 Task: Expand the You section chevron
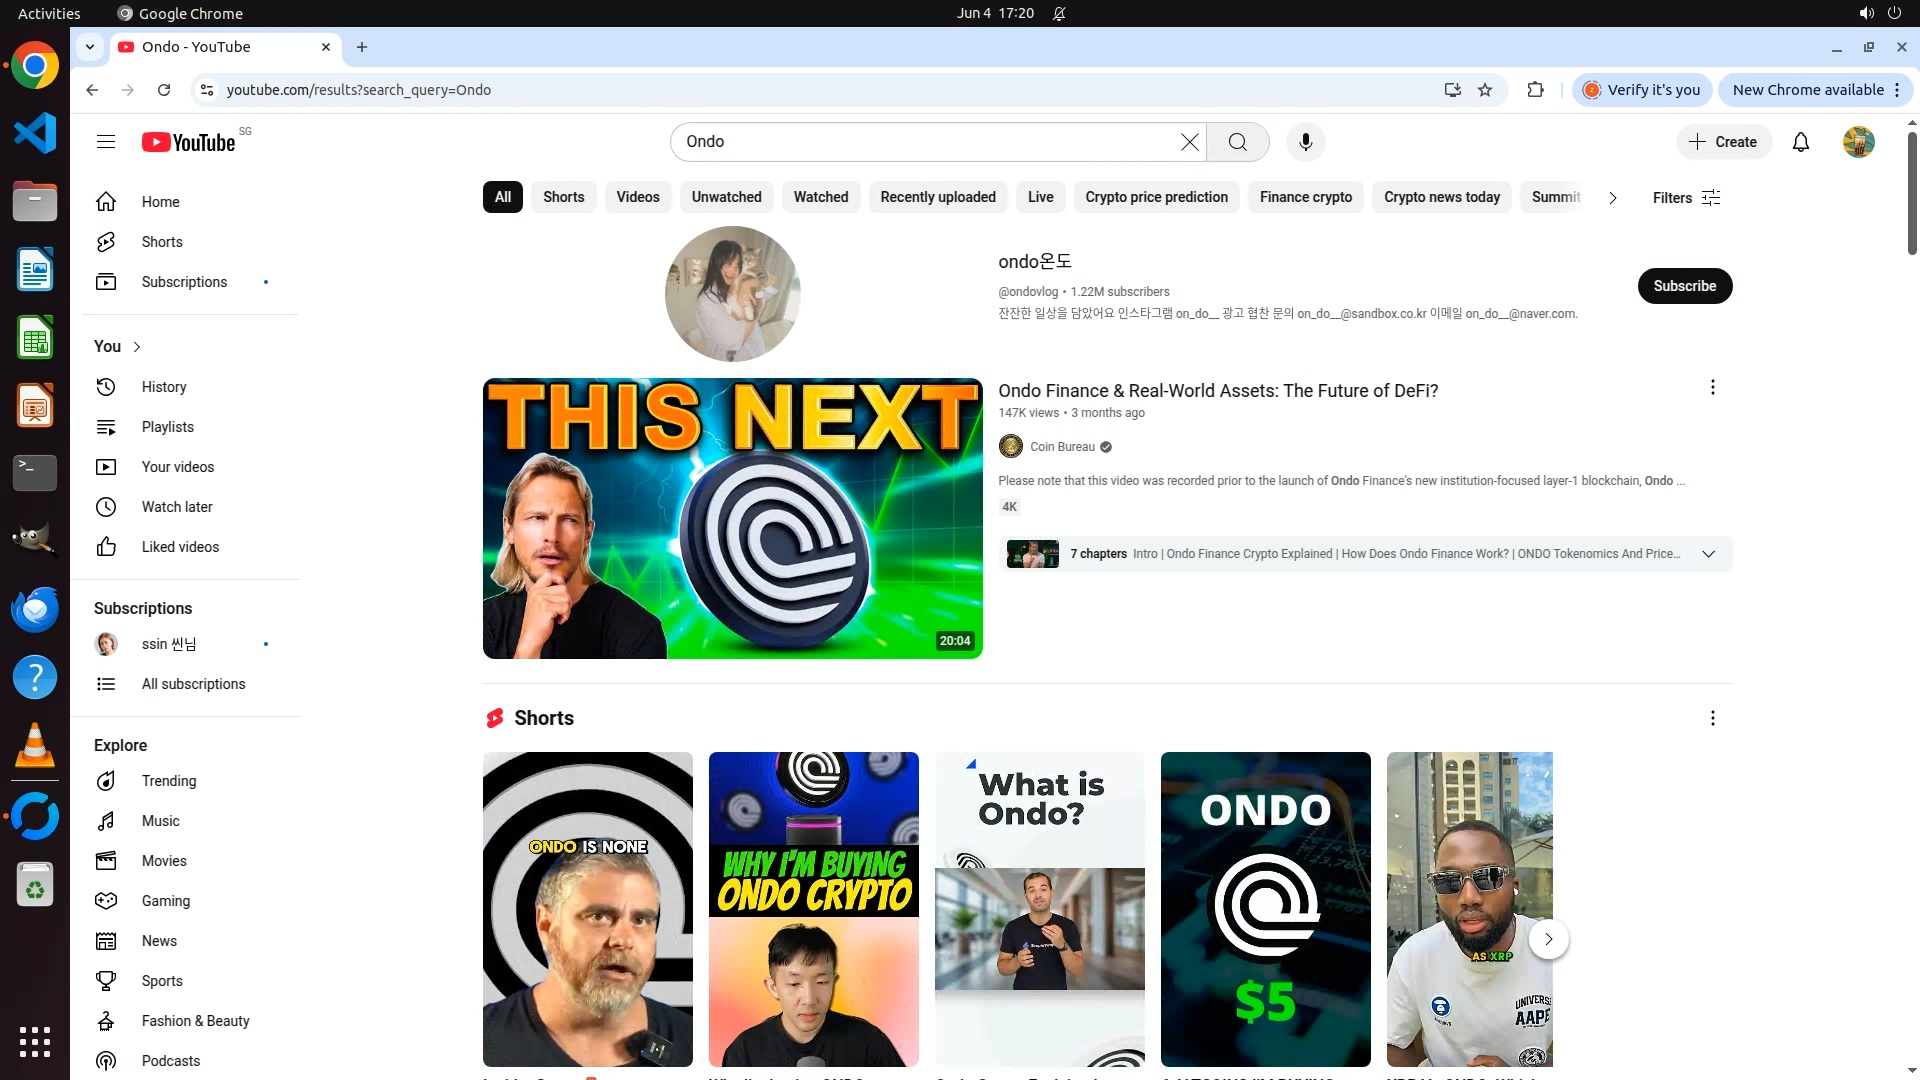point(137,347)
